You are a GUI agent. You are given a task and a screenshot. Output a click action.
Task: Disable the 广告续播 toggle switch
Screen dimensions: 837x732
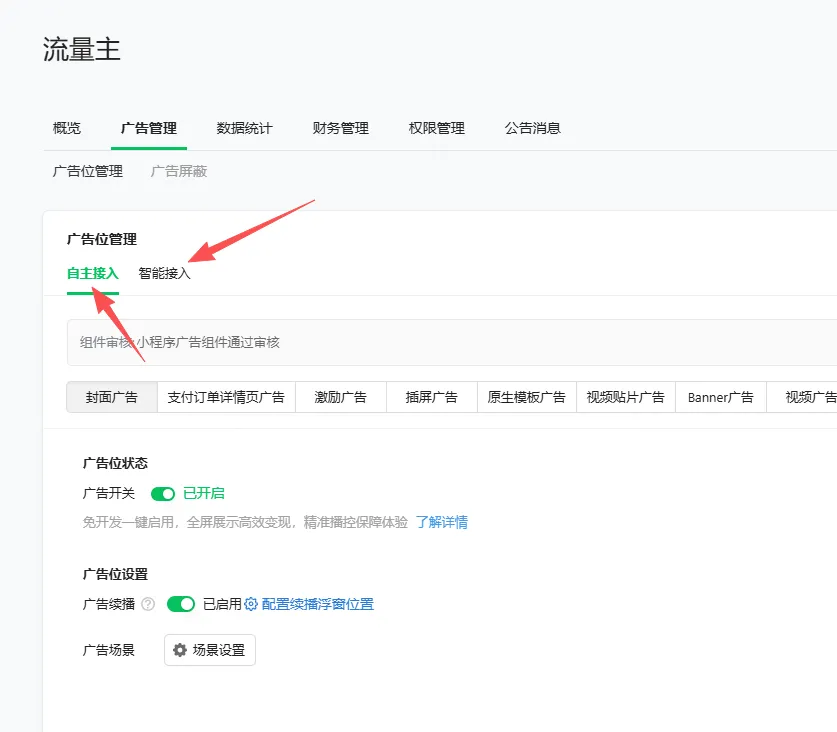[180, 604]
